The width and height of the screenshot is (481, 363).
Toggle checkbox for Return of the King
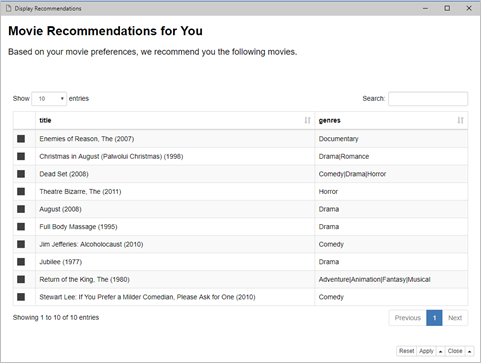tap(21, 279)
